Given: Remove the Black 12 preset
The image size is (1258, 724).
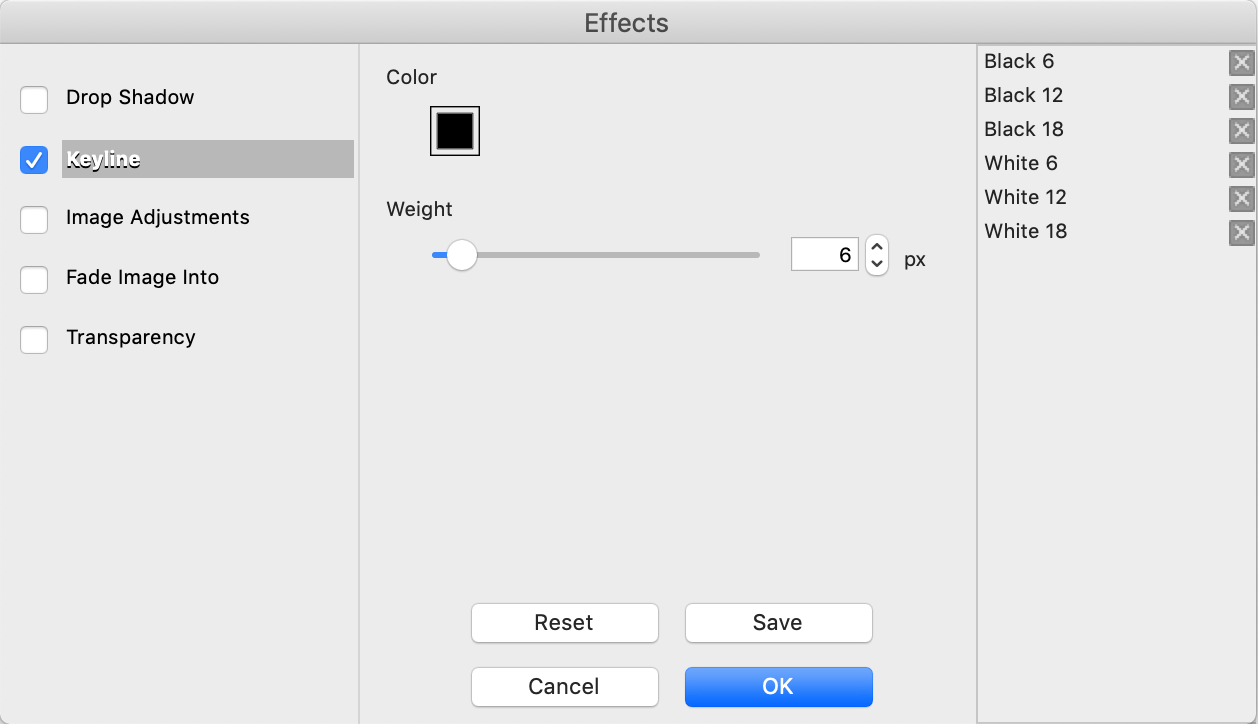Looking at the screenshot, I should (1241, 96).
